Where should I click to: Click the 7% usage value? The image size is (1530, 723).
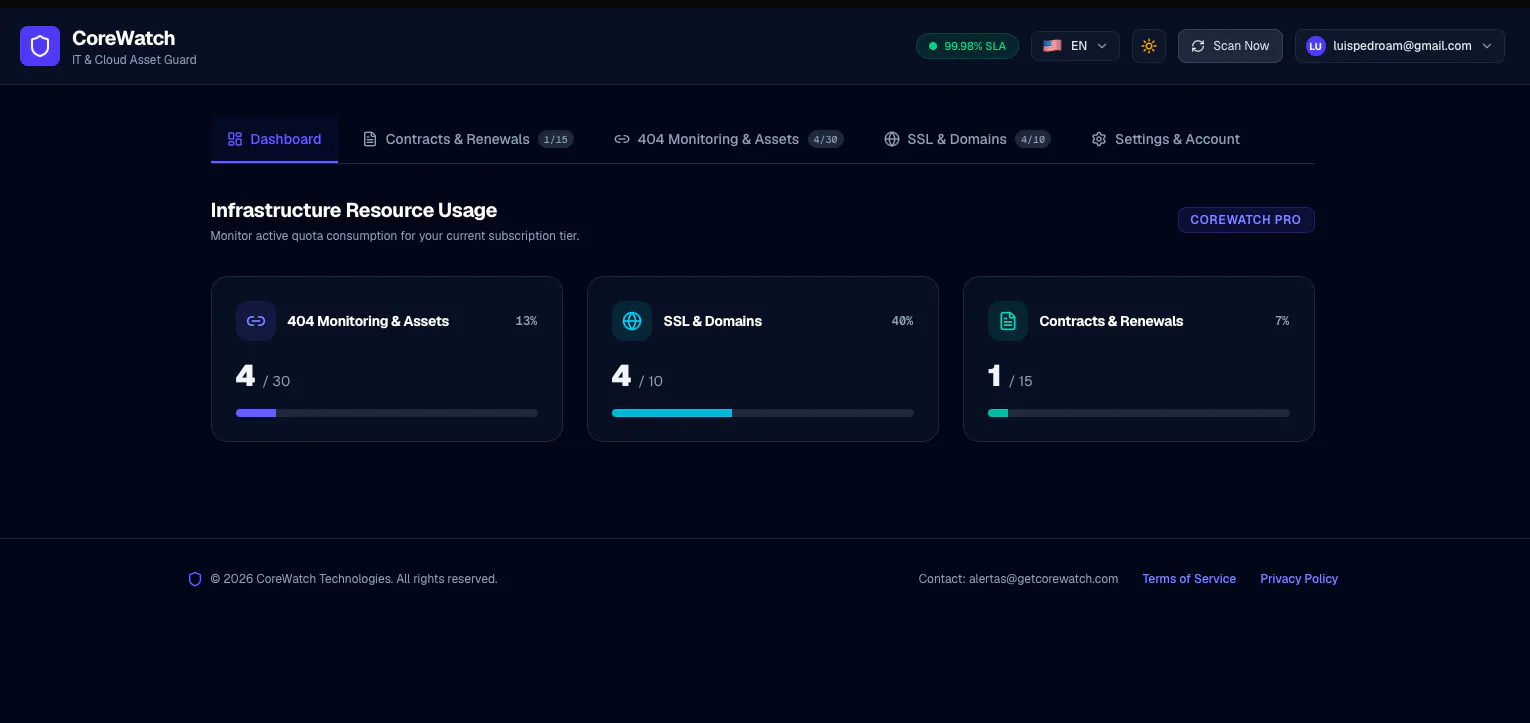(x=1282, y=321)
